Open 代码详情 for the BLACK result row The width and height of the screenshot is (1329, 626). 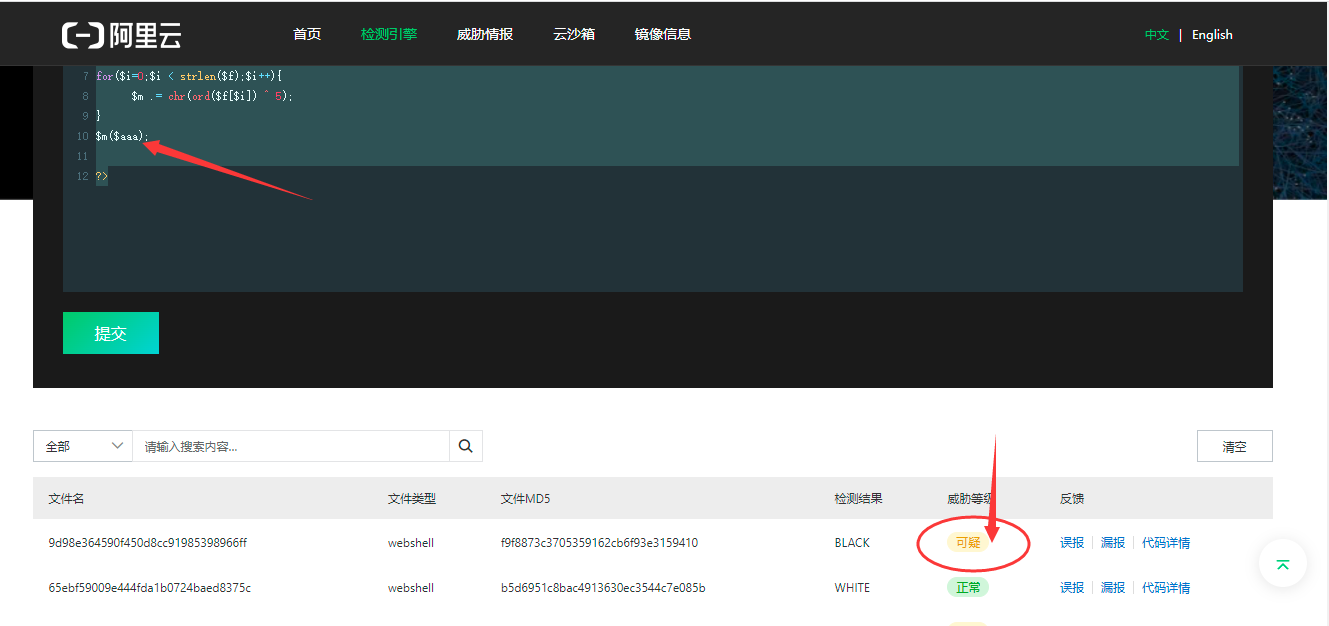click(x=1166, y=543)
